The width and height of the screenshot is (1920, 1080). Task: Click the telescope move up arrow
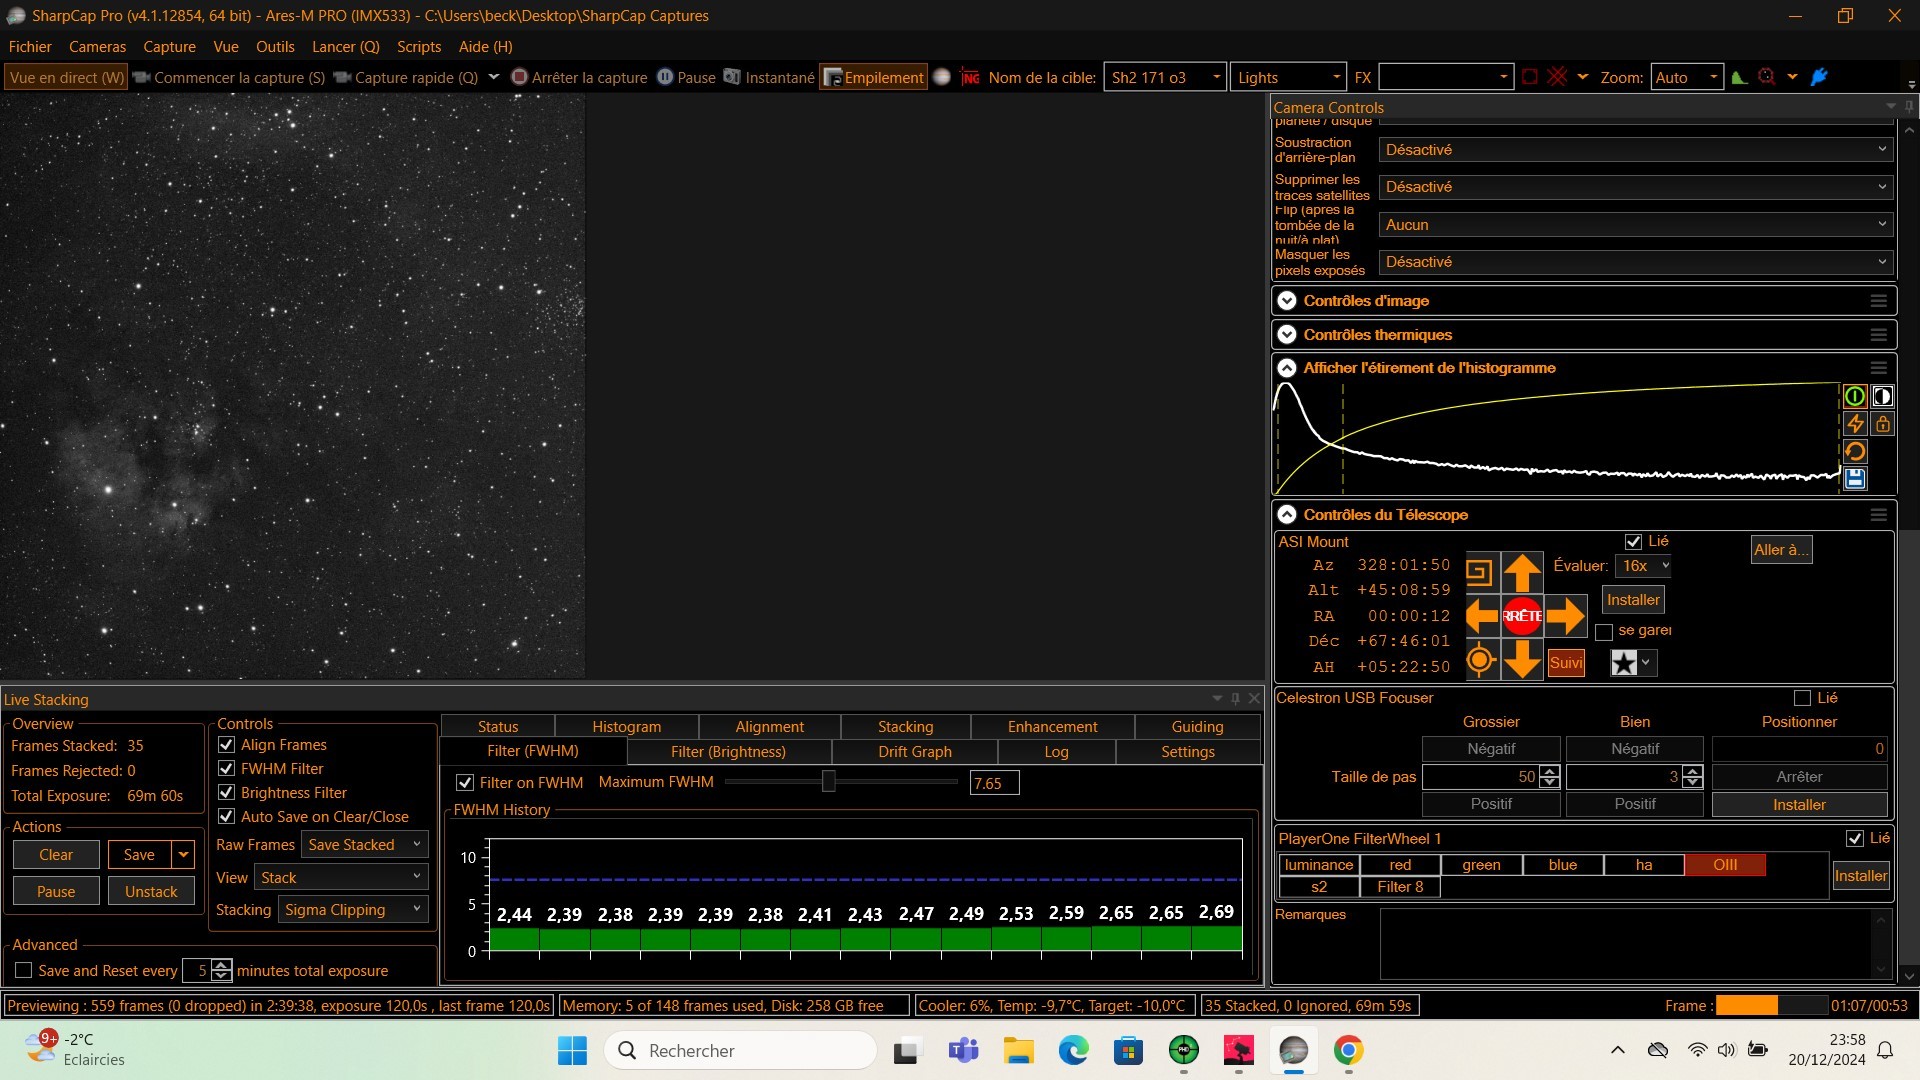click(1522, 573)
